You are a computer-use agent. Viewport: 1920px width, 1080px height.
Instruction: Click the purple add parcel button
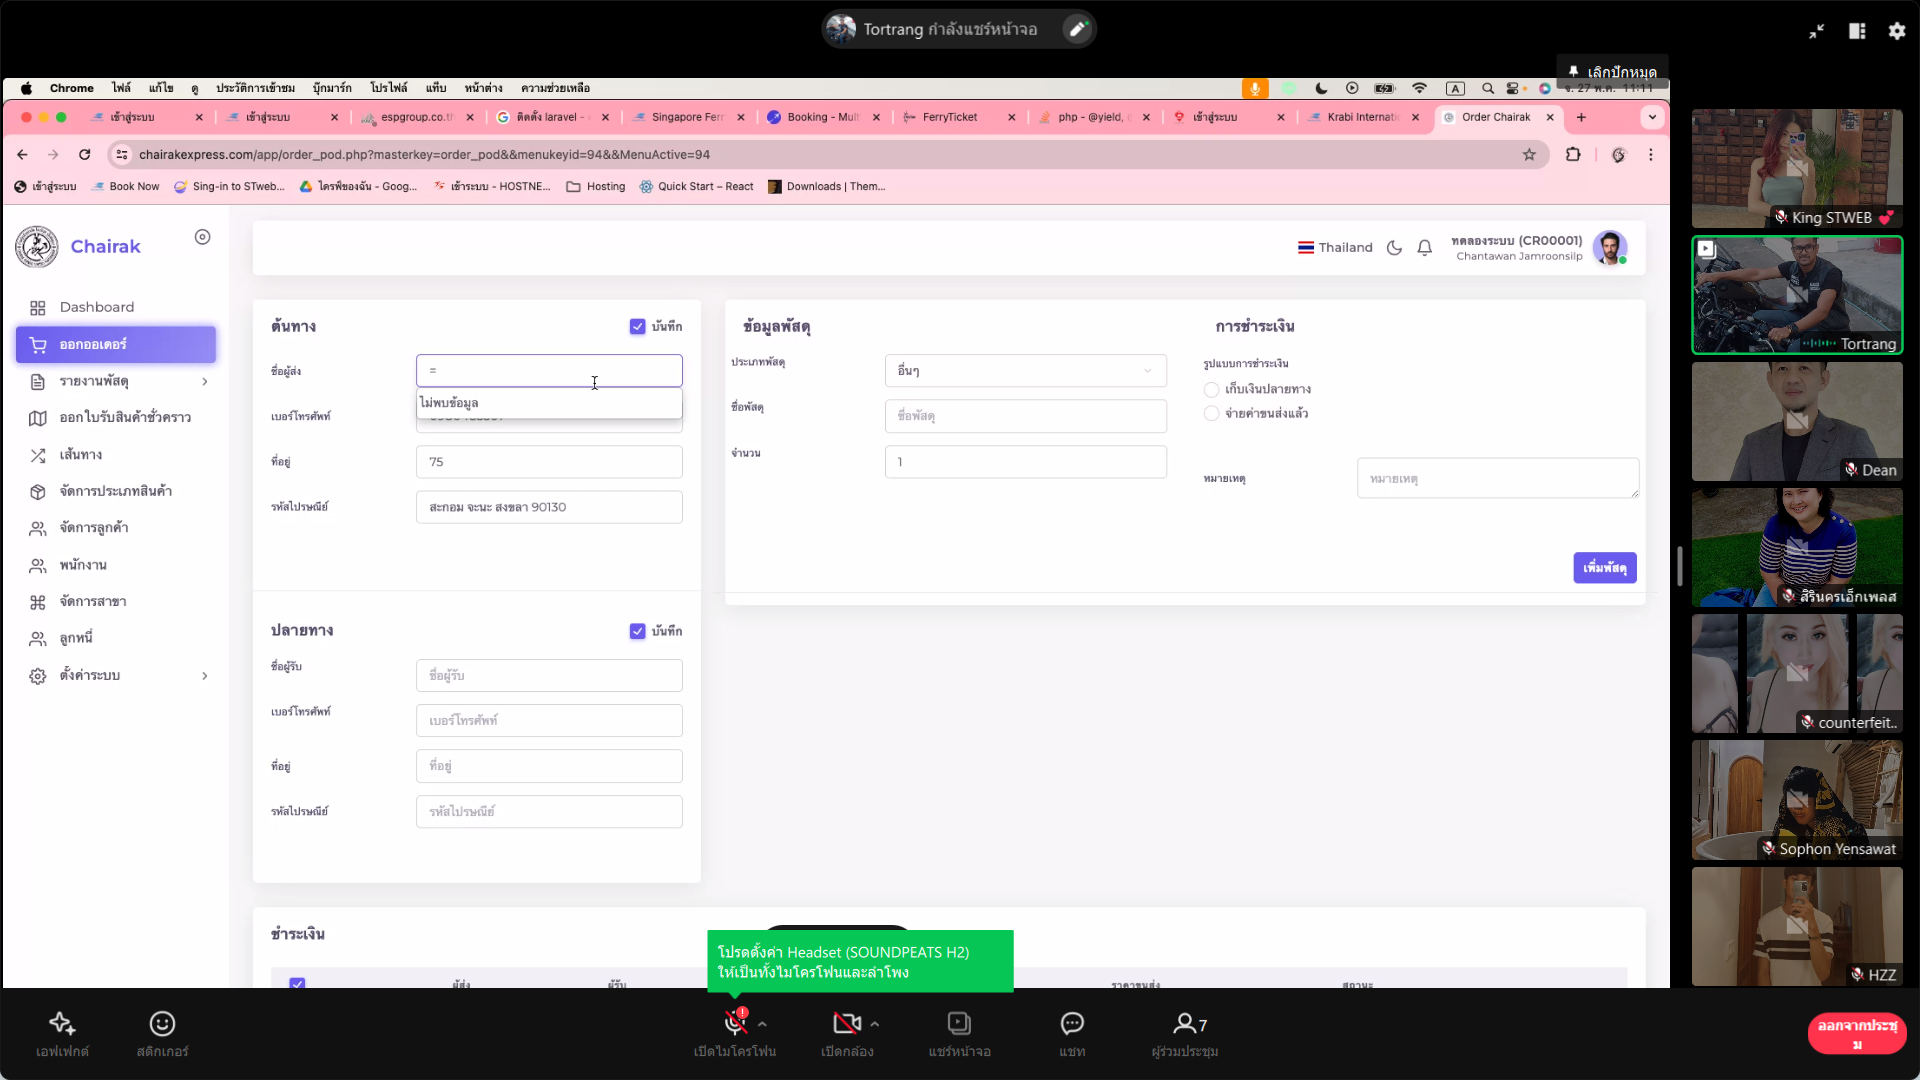tap(1604, 568)
